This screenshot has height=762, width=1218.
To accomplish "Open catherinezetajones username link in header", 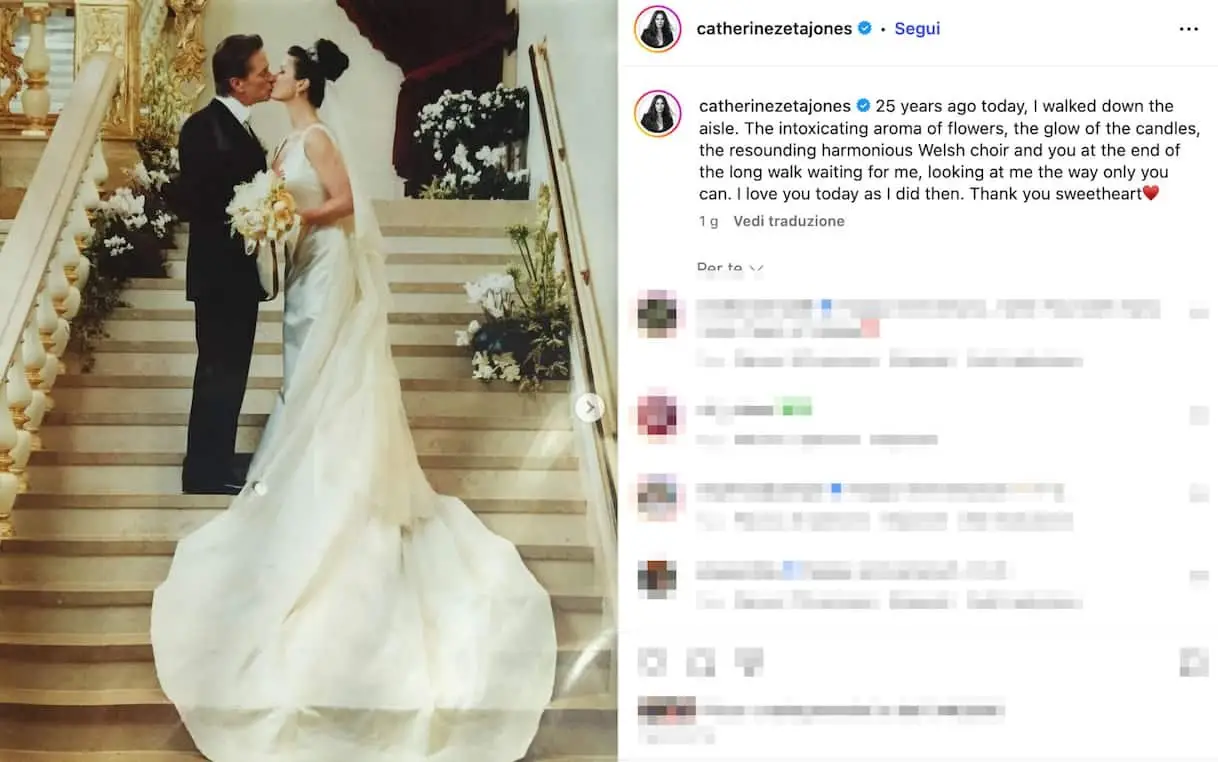I will tap(774, 29).
